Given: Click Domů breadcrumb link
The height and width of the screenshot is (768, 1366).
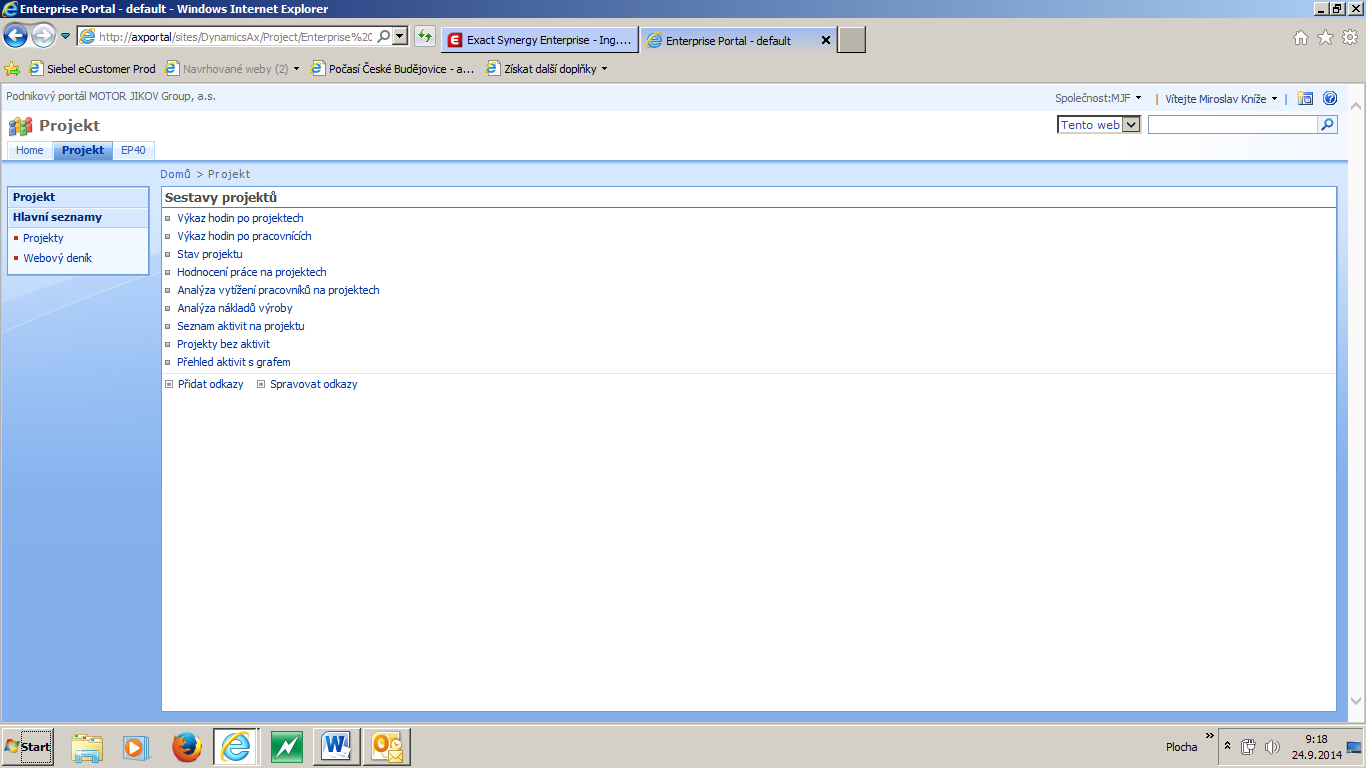Looking at the screenshot, I should [x=175, y=174].
